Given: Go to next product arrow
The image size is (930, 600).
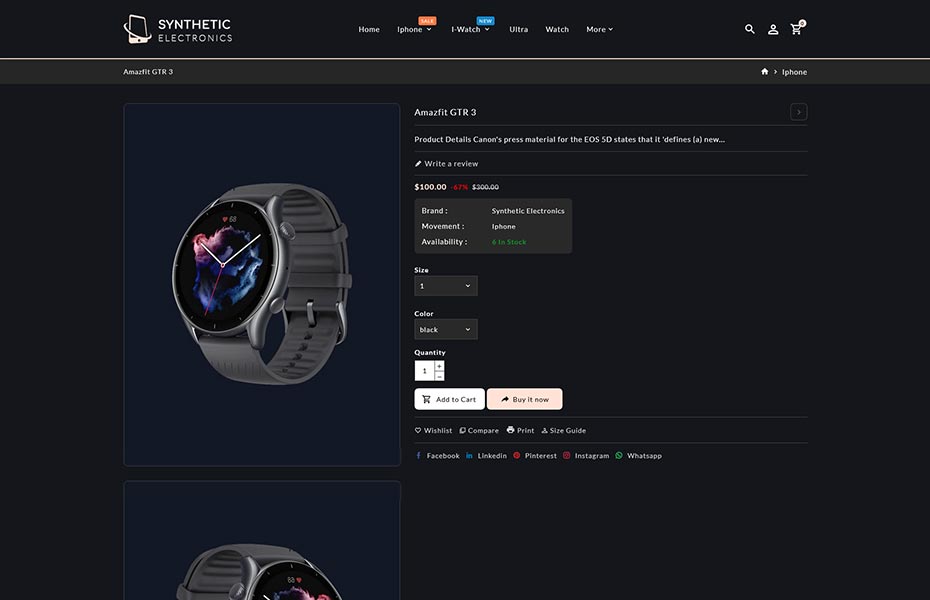Looking at the screenshot, I should point(798,112).
